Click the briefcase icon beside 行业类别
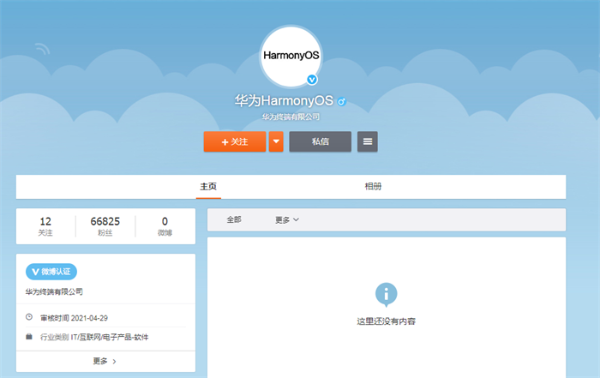The width and height of the screenshot is (600, 378). pos(29,337)
